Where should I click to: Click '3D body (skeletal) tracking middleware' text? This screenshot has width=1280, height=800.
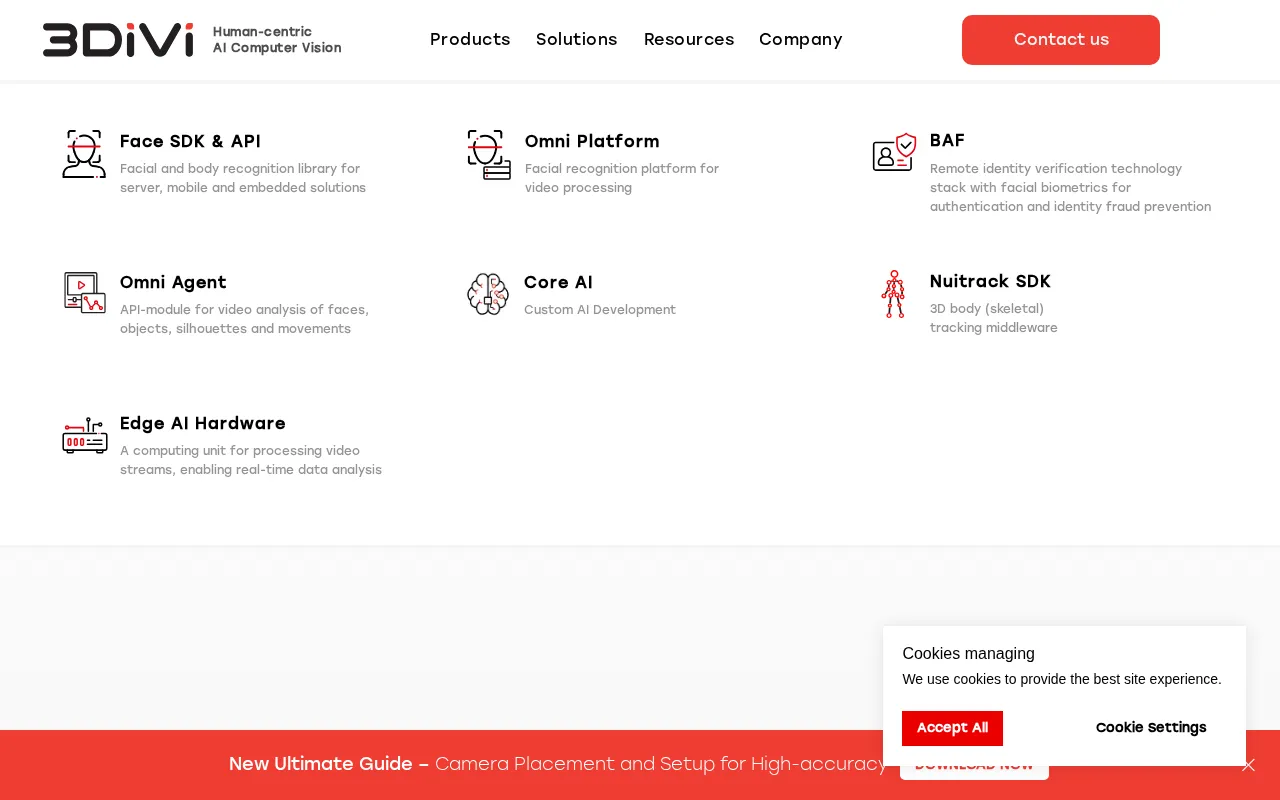pyautogui.click(x=994, y=318)
